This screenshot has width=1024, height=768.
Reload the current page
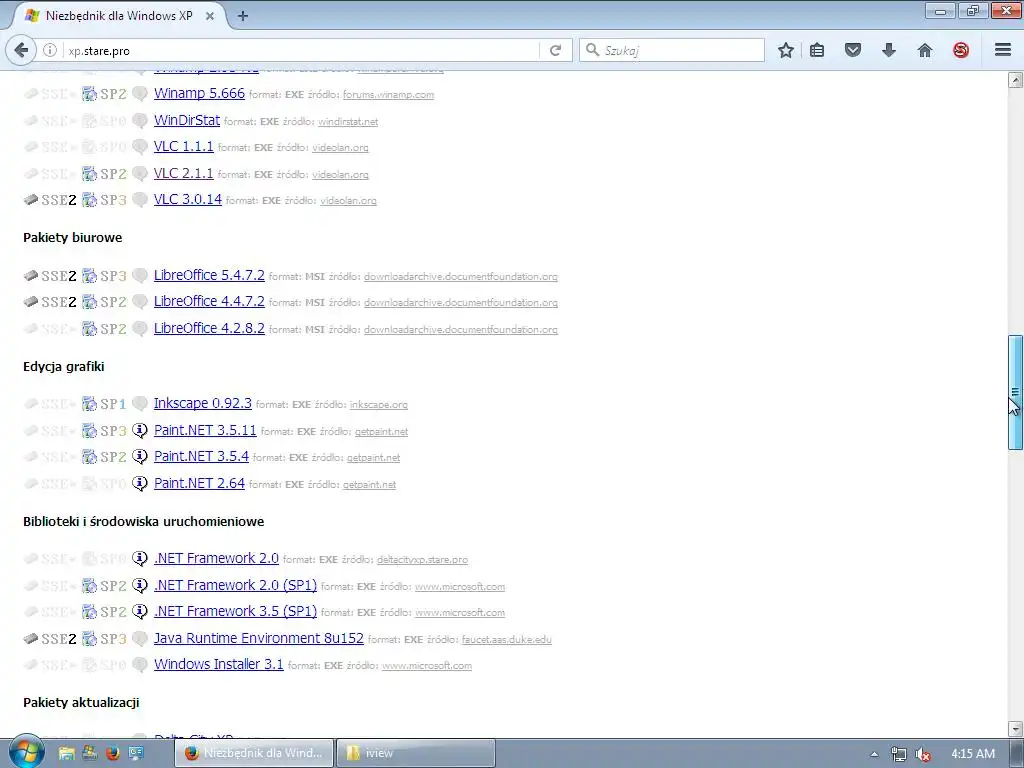pyautogui.click(x=556, y=50)
